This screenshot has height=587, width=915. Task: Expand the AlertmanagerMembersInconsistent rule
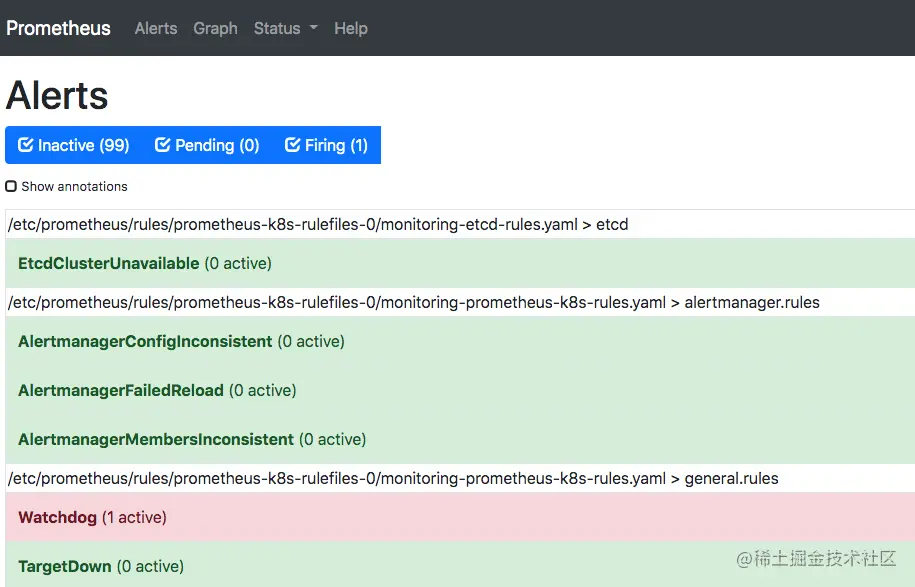point(156,439)
